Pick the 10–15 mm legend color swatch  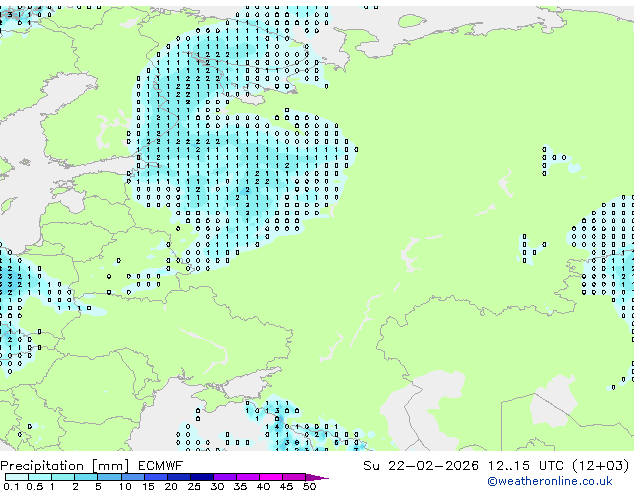(x=132, y=477)
